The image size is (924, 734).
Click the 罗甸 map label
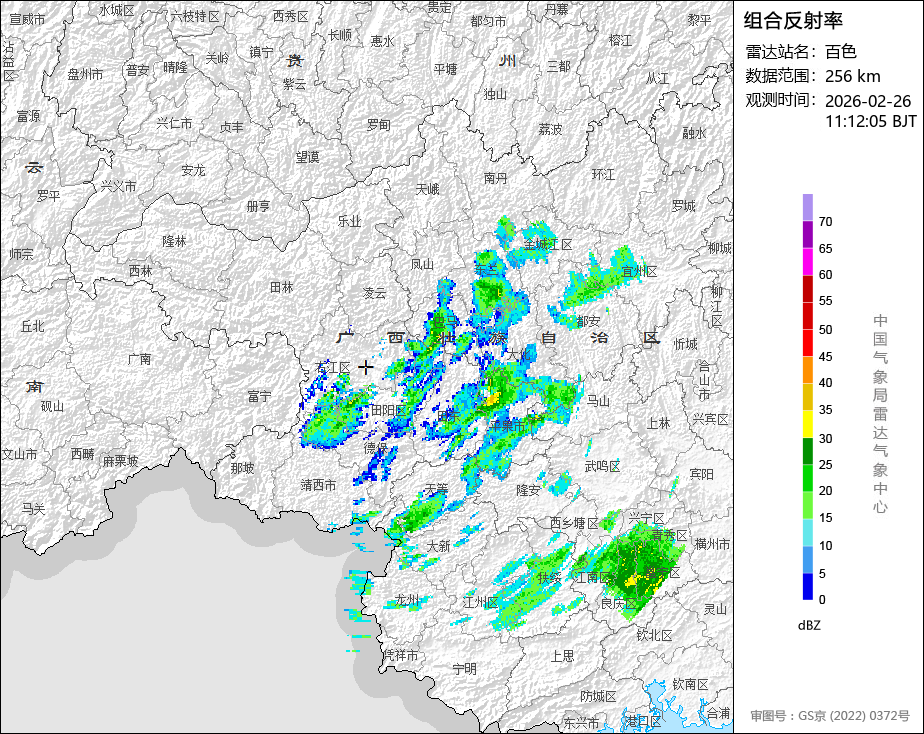point(379,124)
